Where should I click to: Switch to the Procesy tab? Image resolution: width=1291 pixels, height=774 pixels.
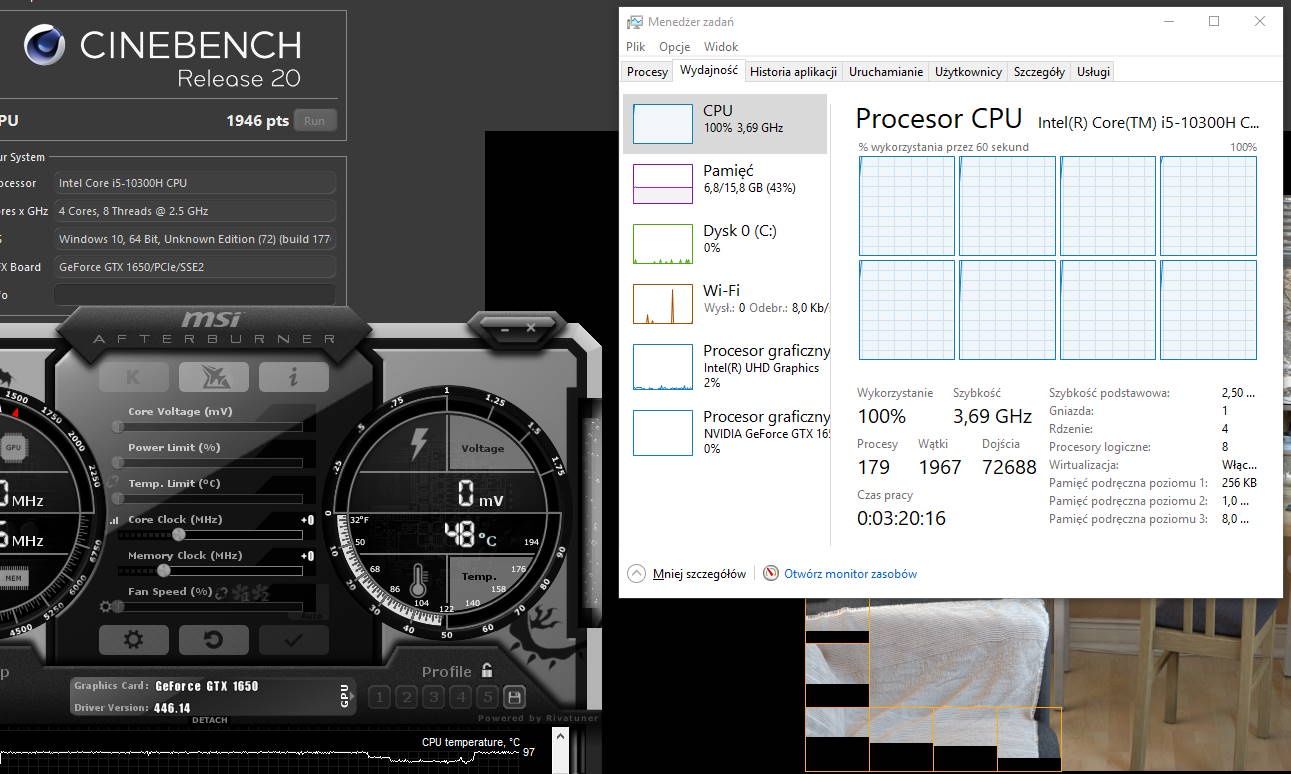[647, 72]
